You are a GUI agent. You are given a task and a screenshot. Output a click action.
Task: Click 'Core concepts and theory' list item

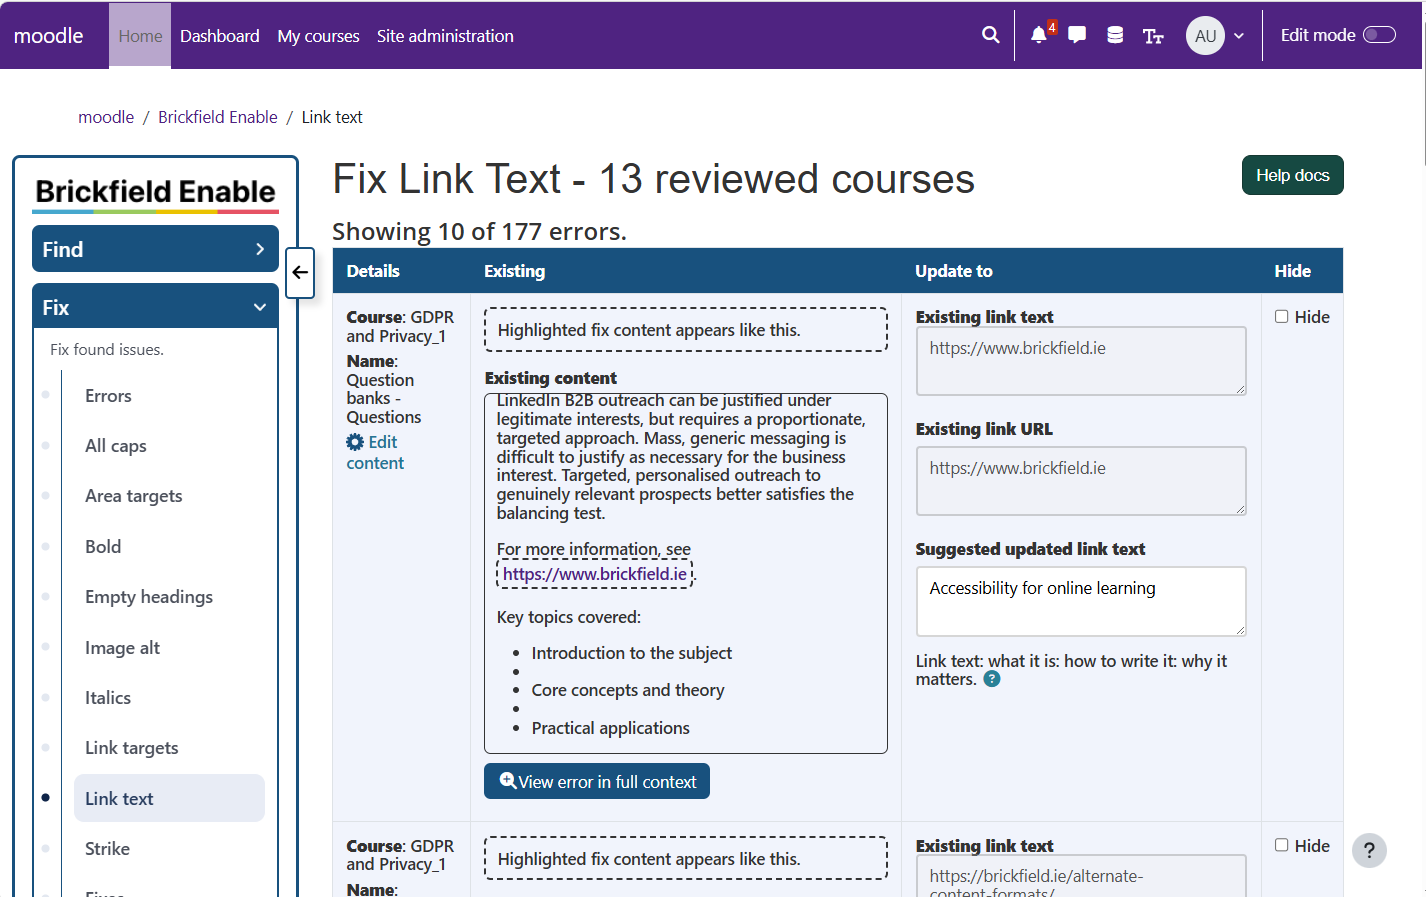[x=628, y=690]
